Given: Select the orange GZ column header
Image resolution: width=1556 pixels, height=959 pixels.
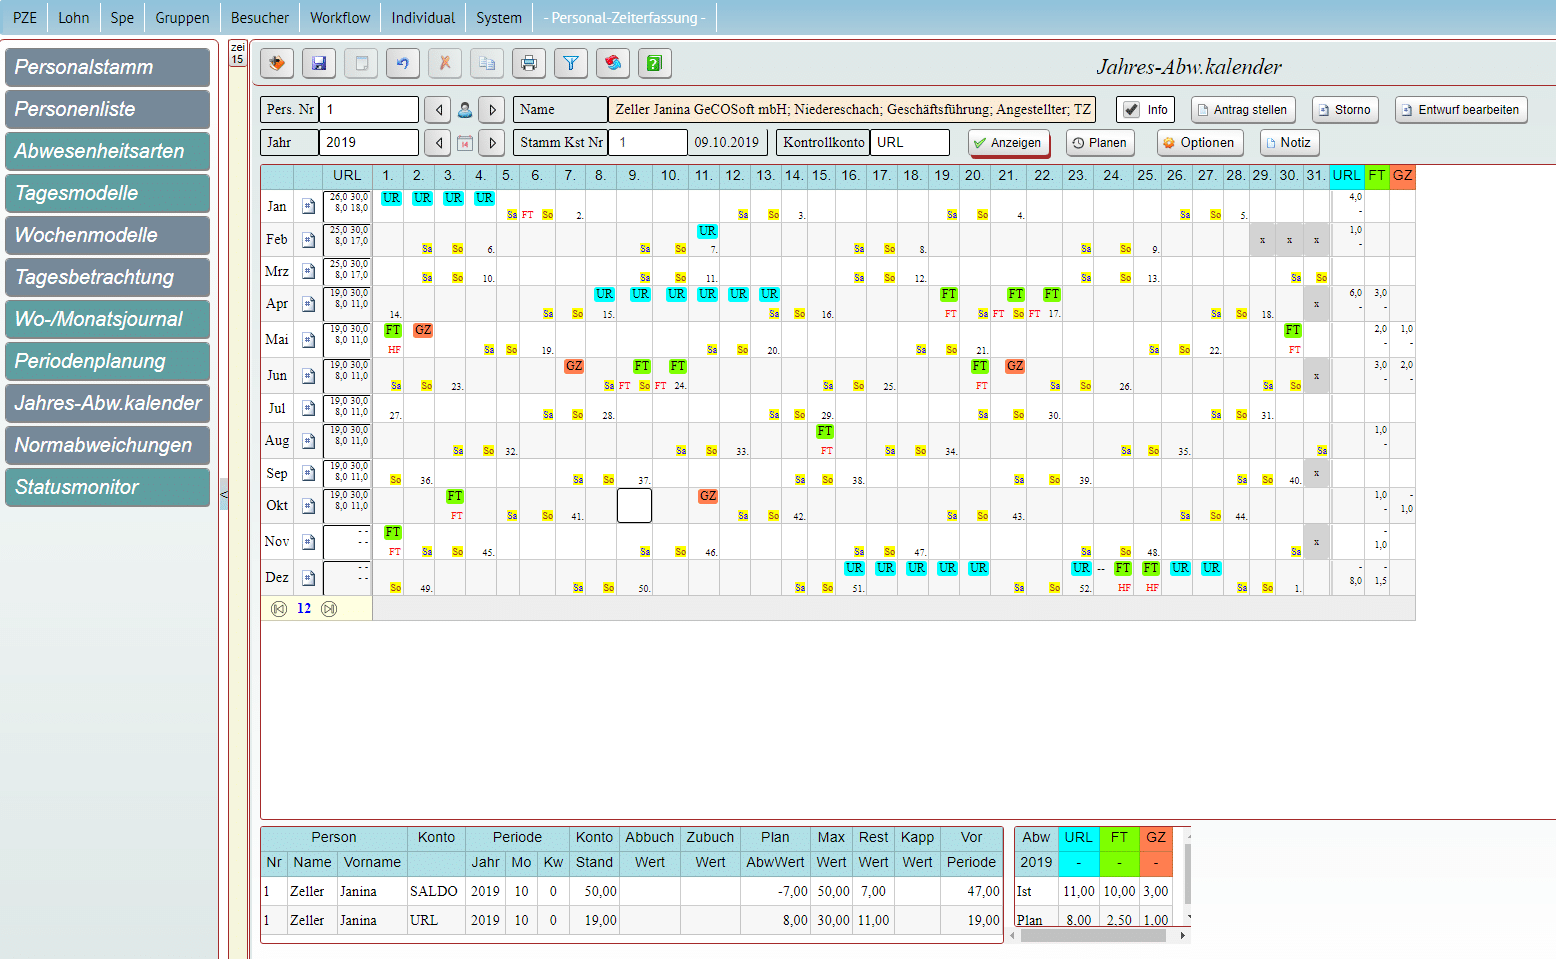Looking at the screenshot, I should coord(1402,176).
